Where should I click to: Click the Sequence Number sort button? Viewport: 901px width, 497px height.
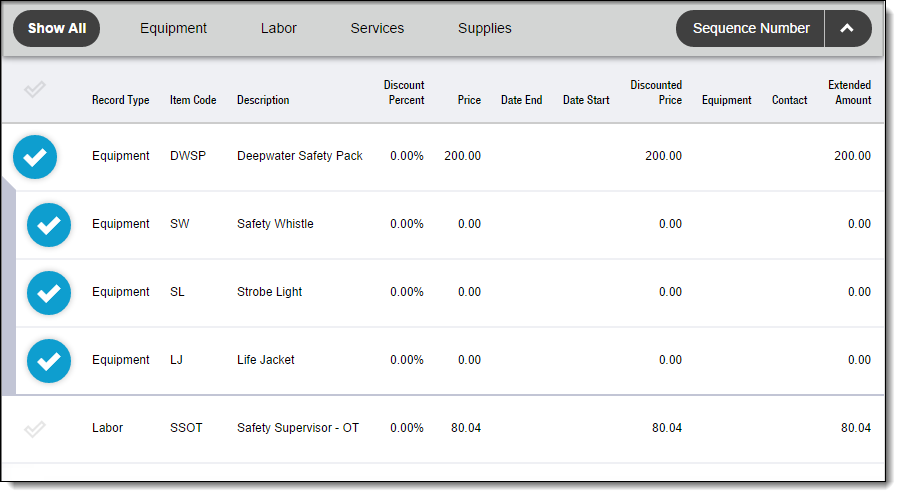750,28
